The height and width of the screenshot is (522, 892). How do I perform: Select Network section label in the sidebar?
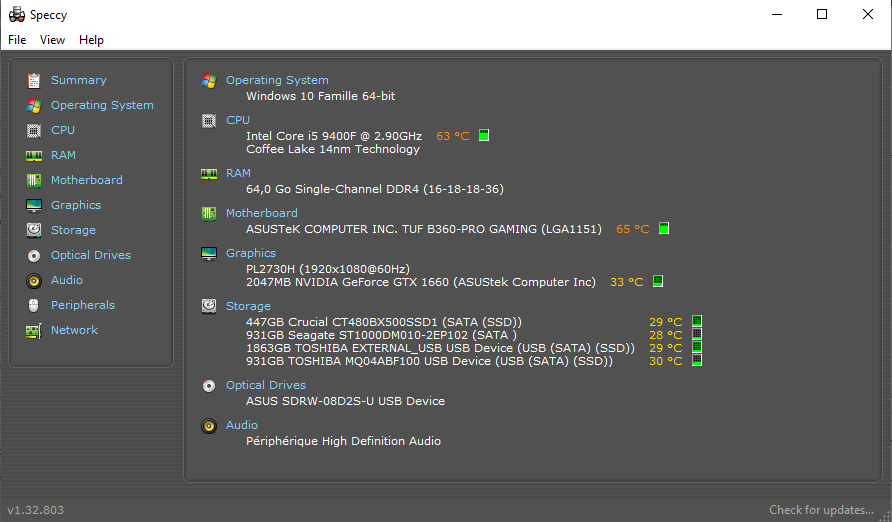click(74, 330)
